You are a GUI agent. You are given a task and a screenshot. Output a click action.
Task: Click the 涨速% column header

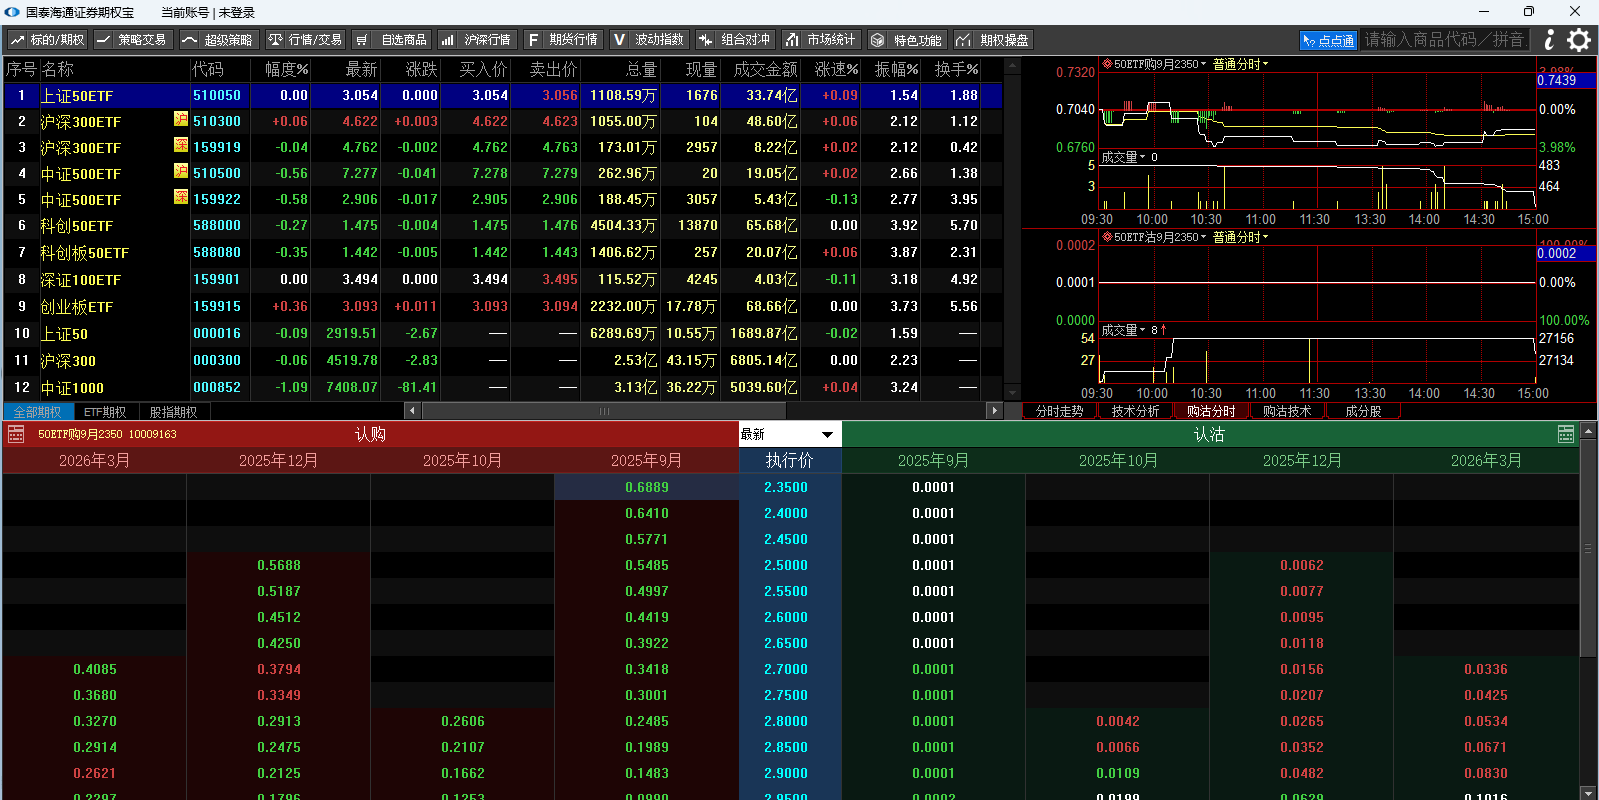835,69
